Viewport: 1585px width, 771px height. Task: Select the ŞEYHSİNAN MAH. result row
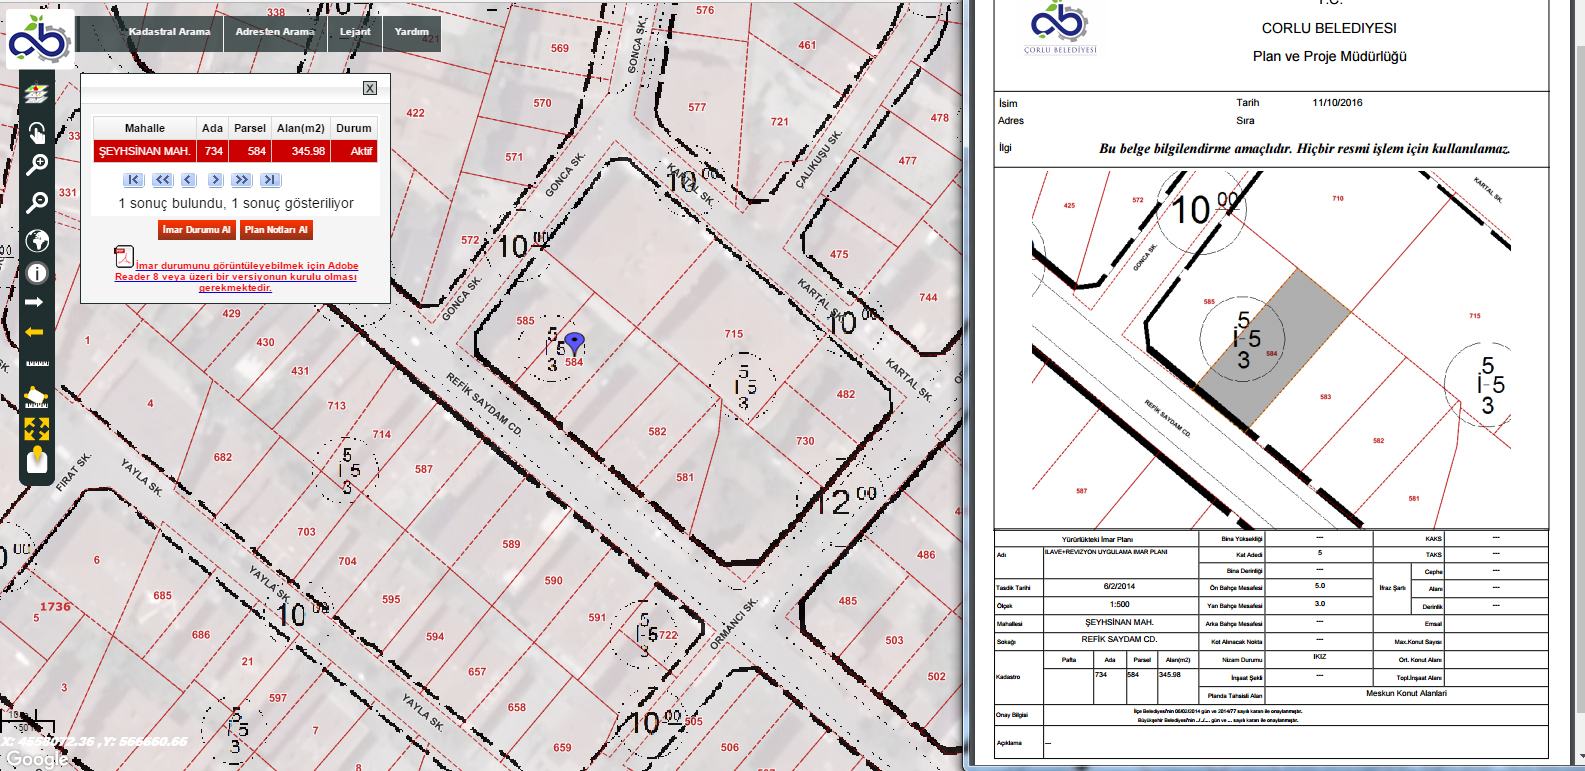click(144, 151)
